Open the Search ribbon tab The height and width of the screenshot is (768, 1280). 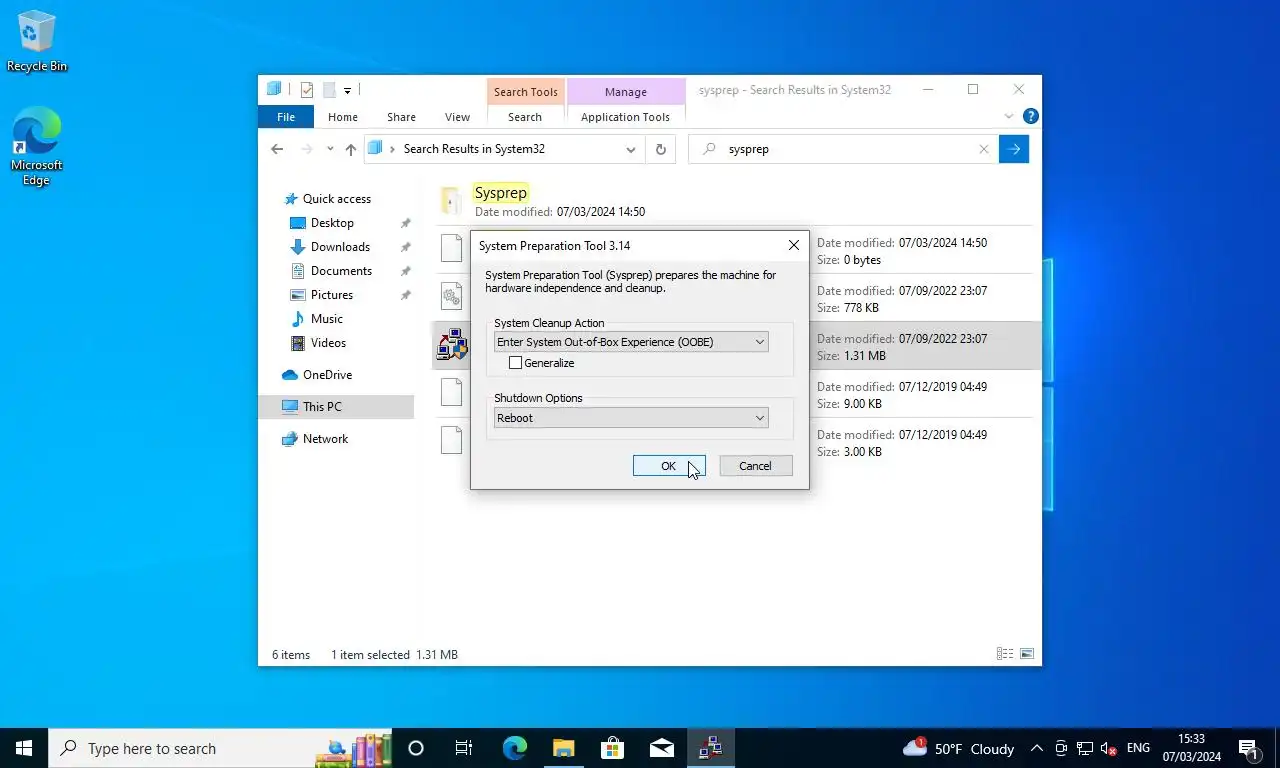pos(525,117)
